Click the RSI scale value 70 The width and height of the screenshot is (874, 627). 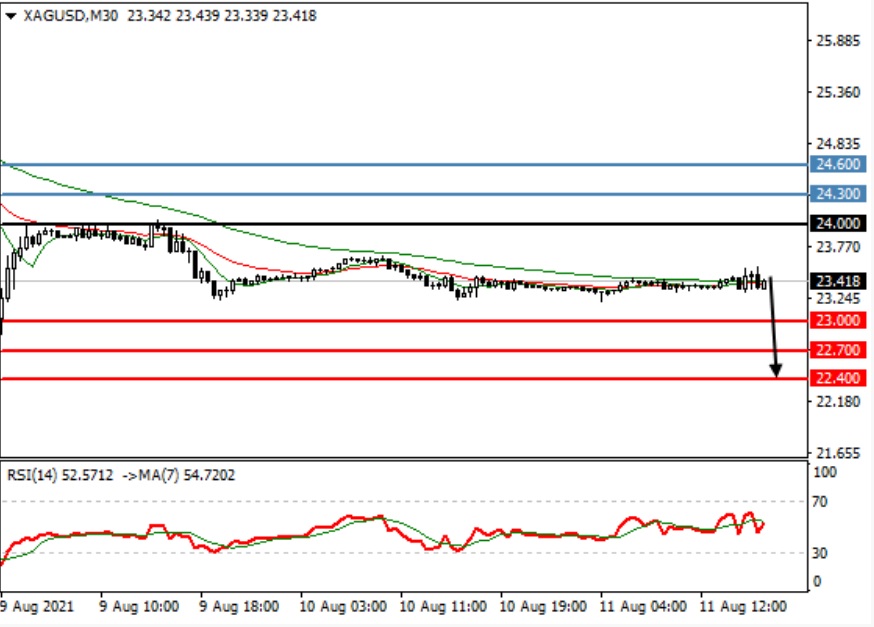click(x=820, y=502)
